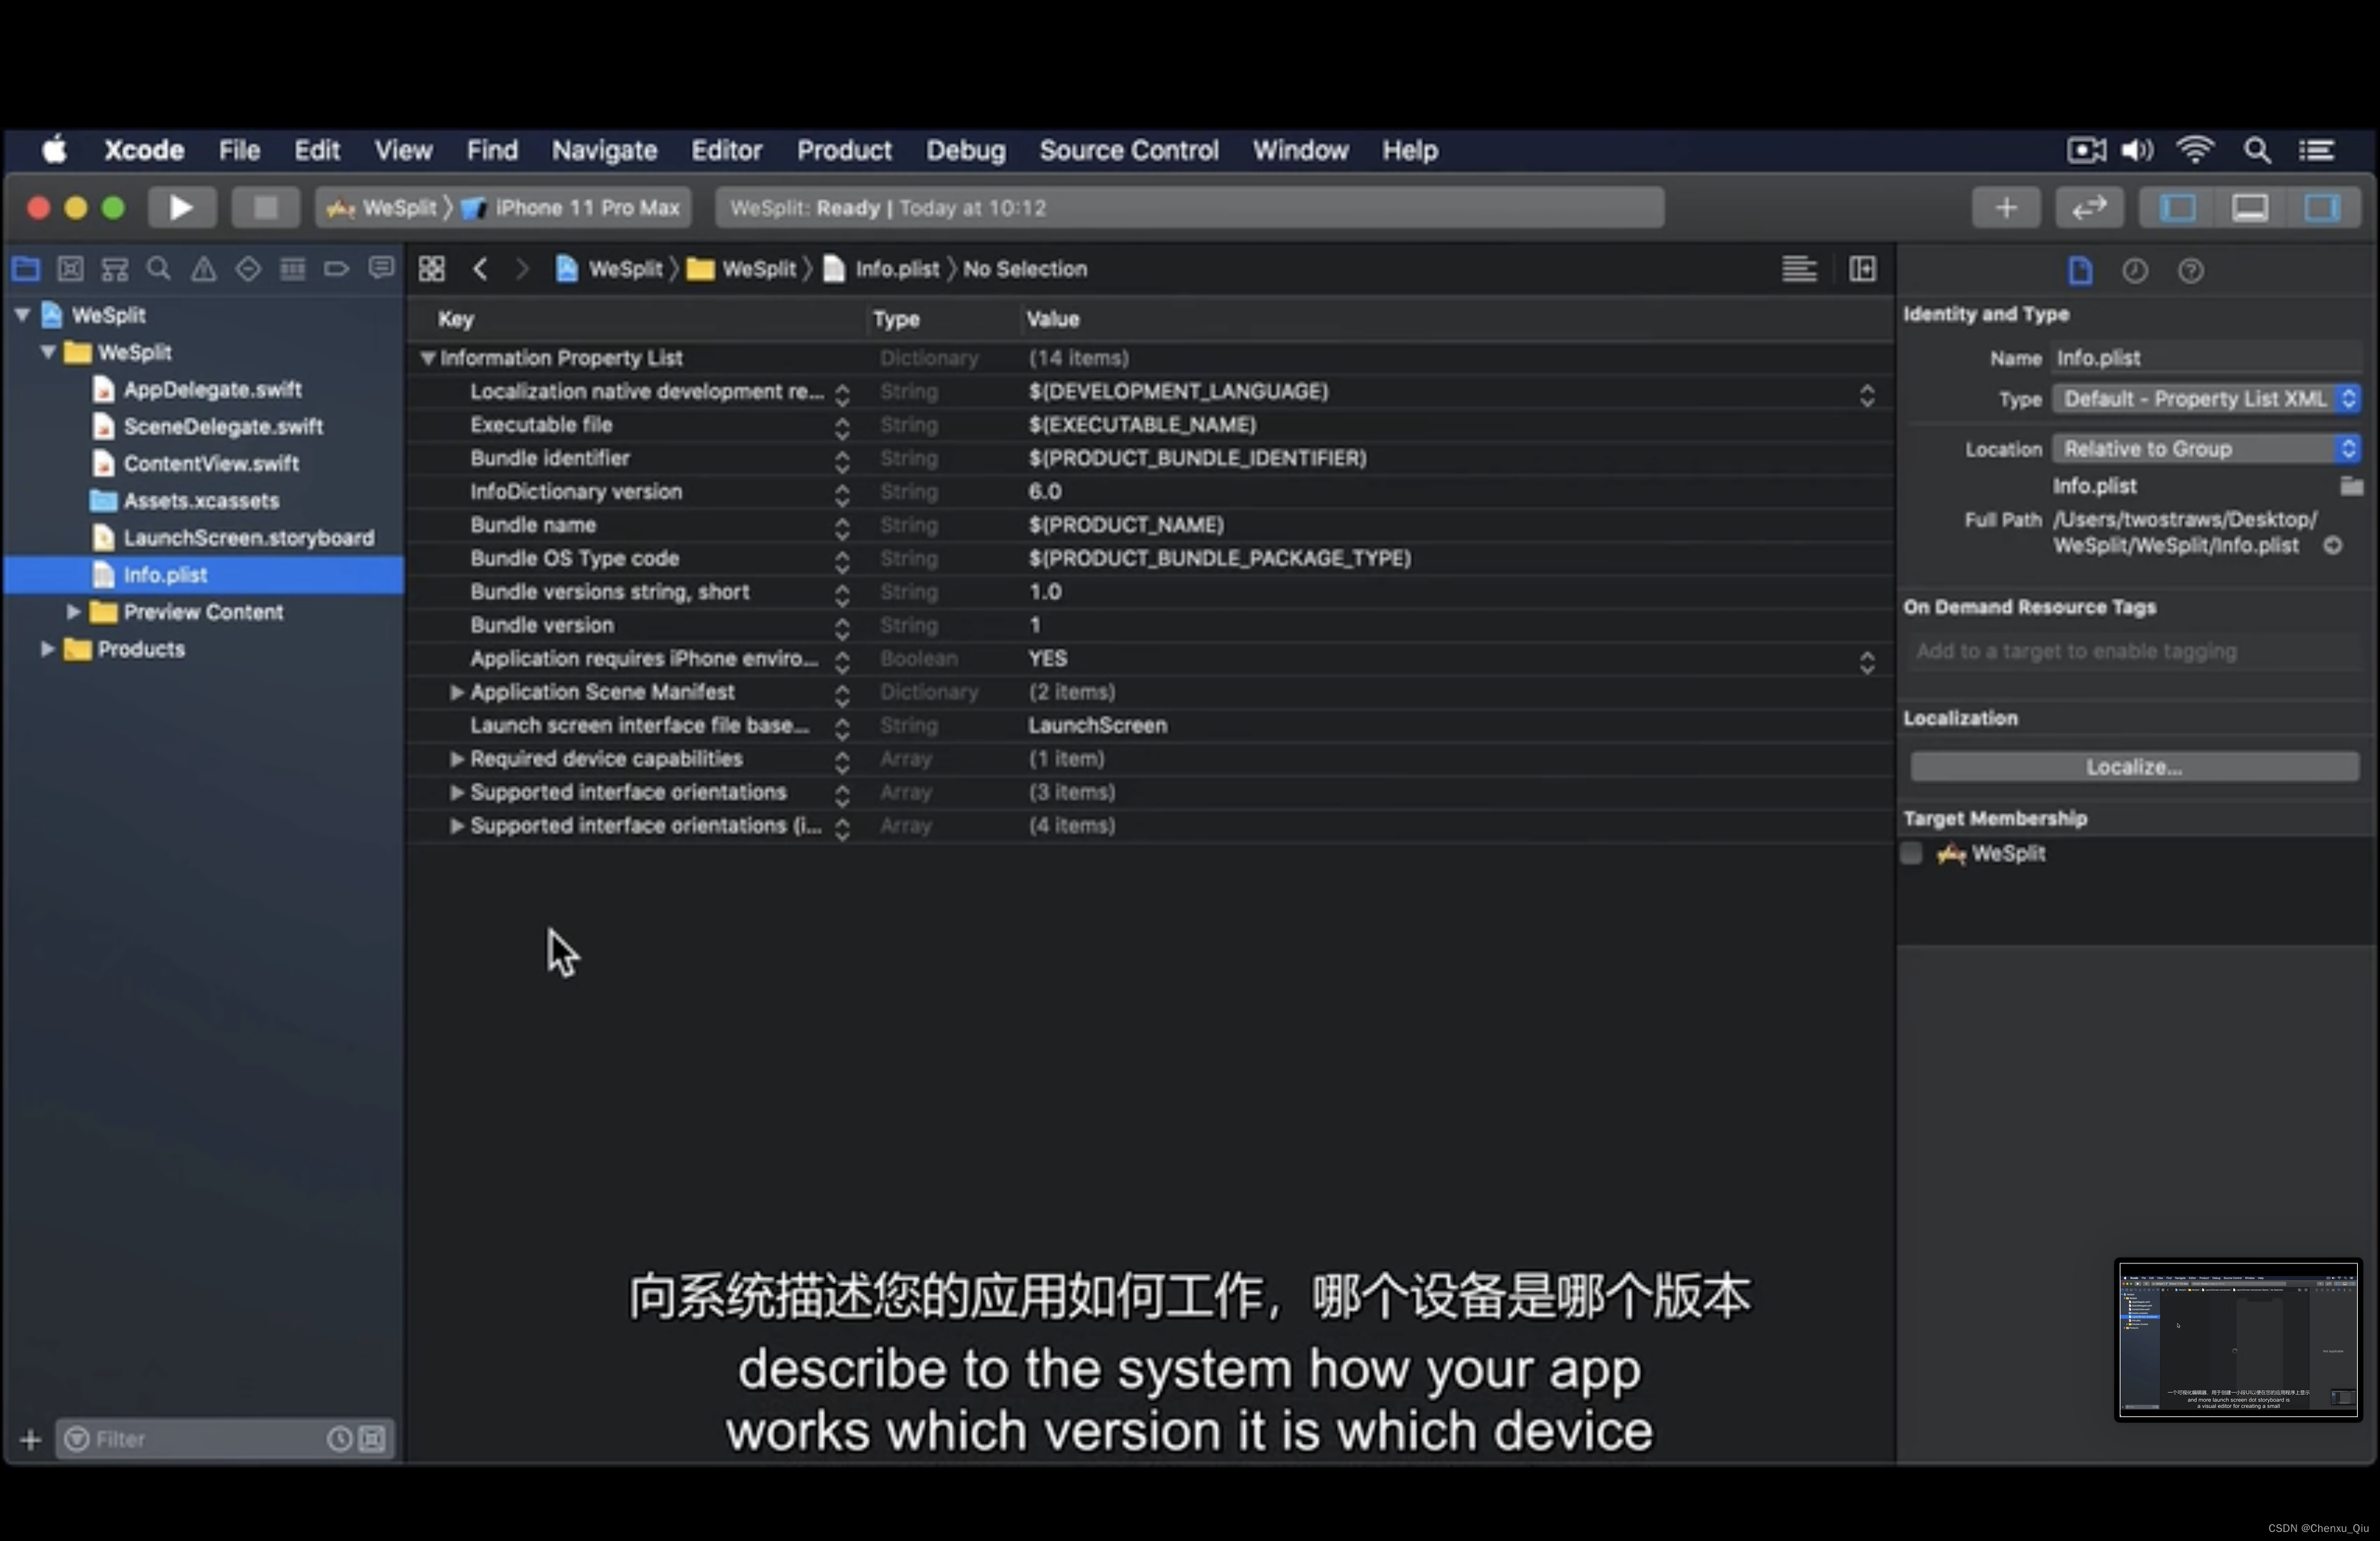2380x1541 pixels.
Task: Open the Location Relative to Group dropdown
Action: point(2207,449)
